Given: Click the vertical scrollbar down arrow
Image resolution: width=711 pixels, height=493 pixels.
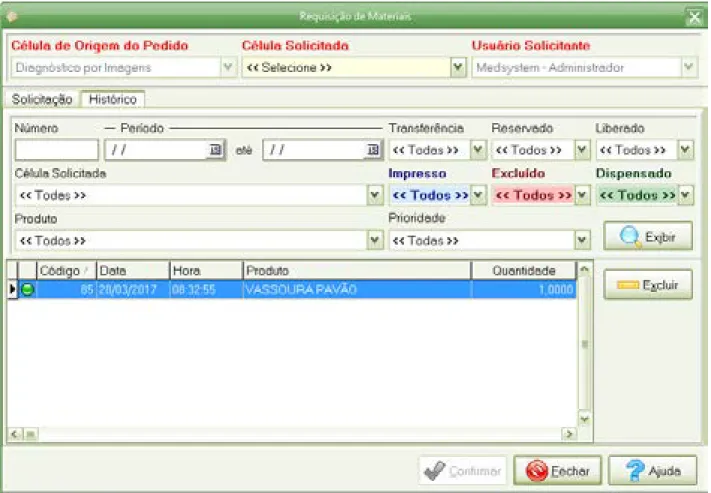Looking at the screenshot, I should 584,419.
